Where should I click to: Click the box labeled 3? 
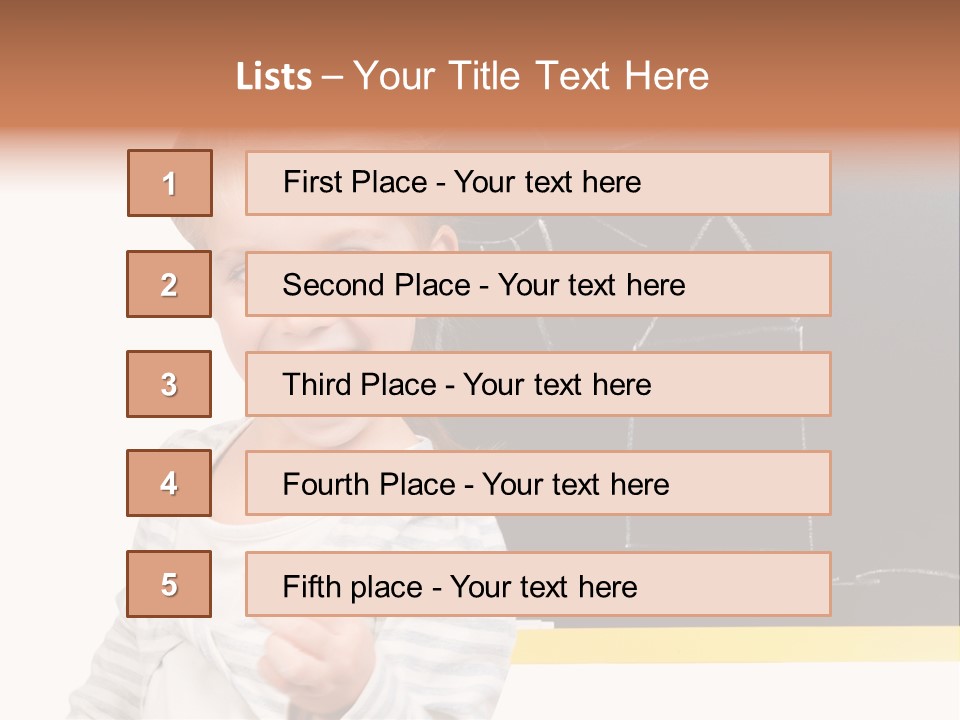click(x=170, y=384)
